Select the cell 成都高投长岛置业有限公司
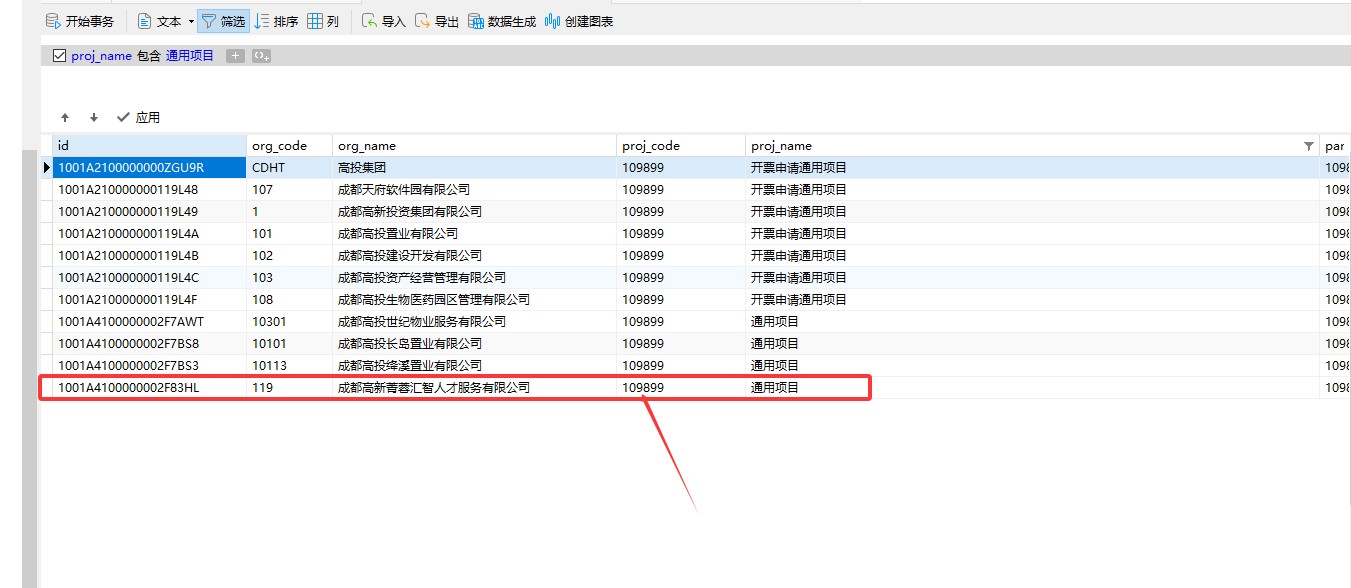 [x=474, y=343]
